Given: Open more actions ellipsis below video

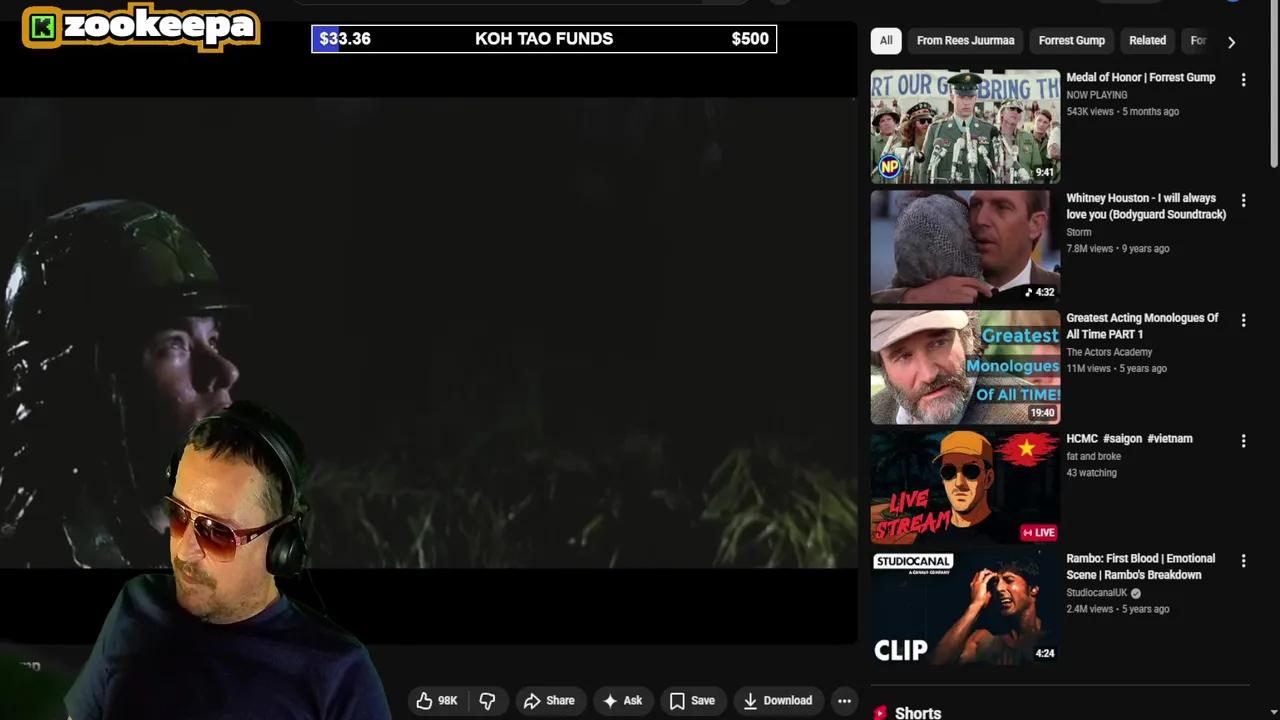Looking at the screenshot, I should pyautogui.click(x=844, y=701).
